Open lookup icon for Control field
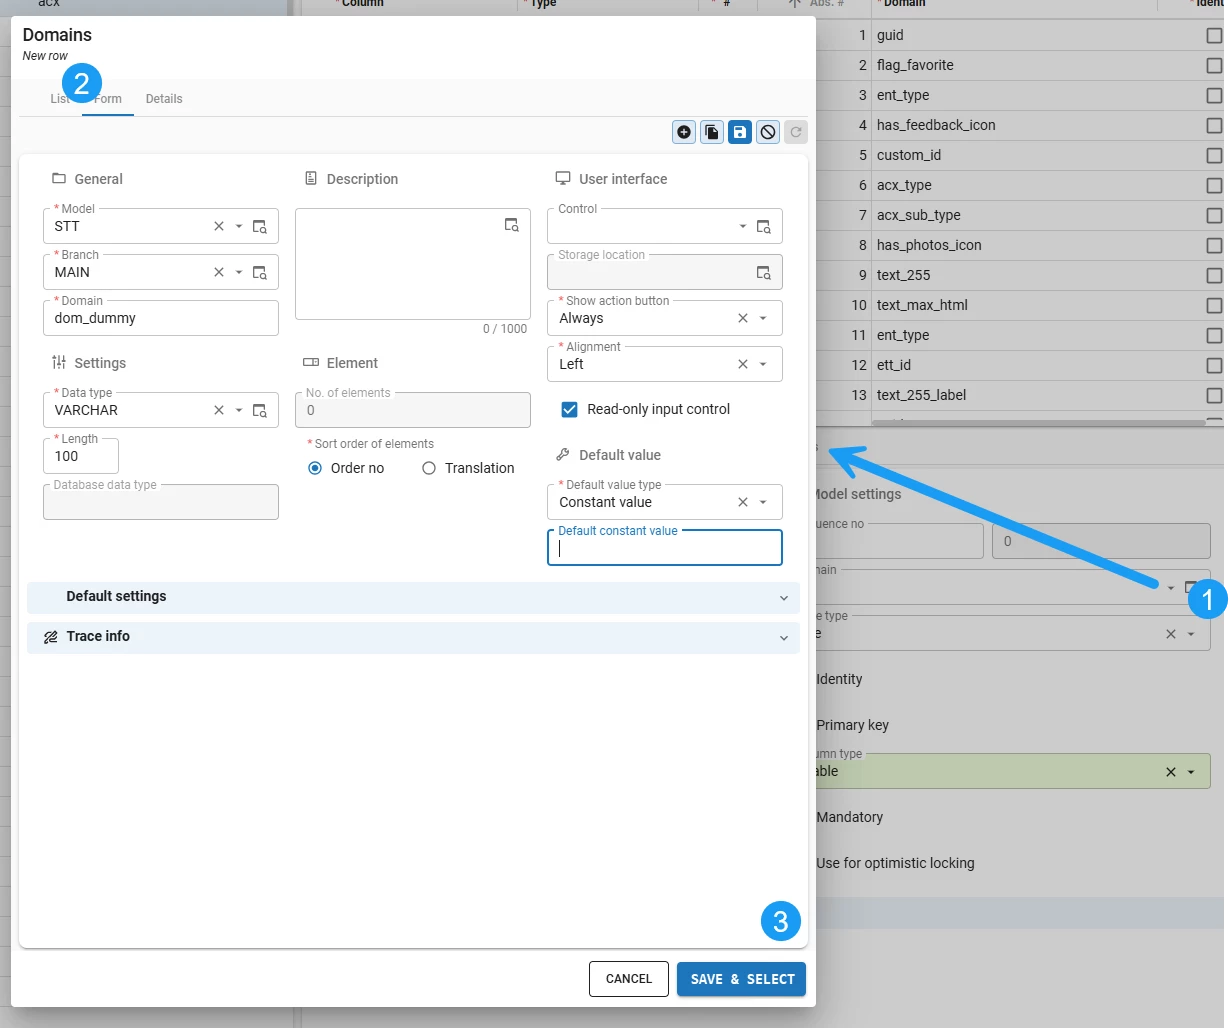This screenshot has width=1229, height=1028. (764, 227)
